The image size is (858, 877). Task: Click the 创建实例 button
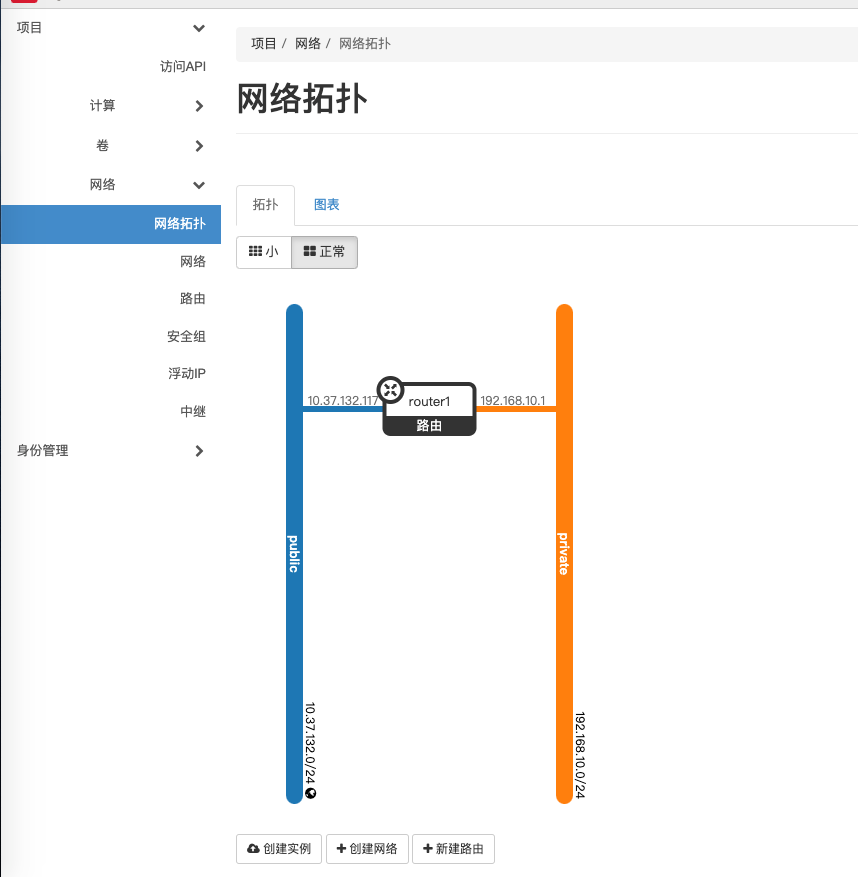[278, 848]
